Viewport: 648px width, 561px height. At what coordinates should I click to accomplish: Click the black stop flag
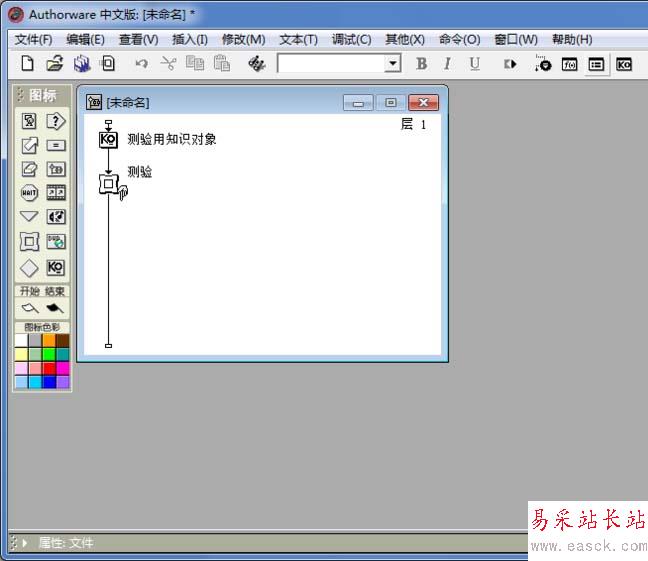pos(55,308)
